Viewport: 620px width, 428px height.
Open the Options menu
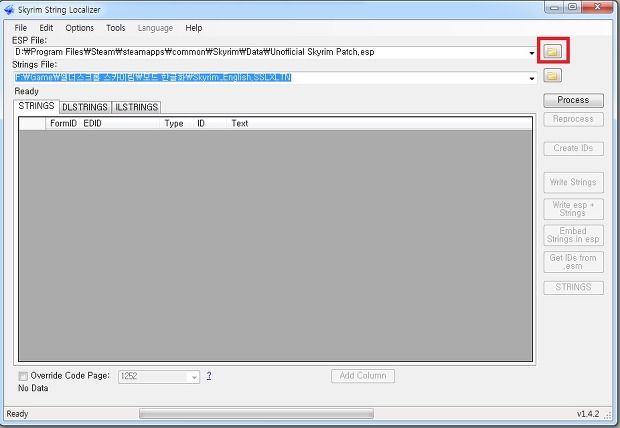pyautogui.click(x=79, y=28)
